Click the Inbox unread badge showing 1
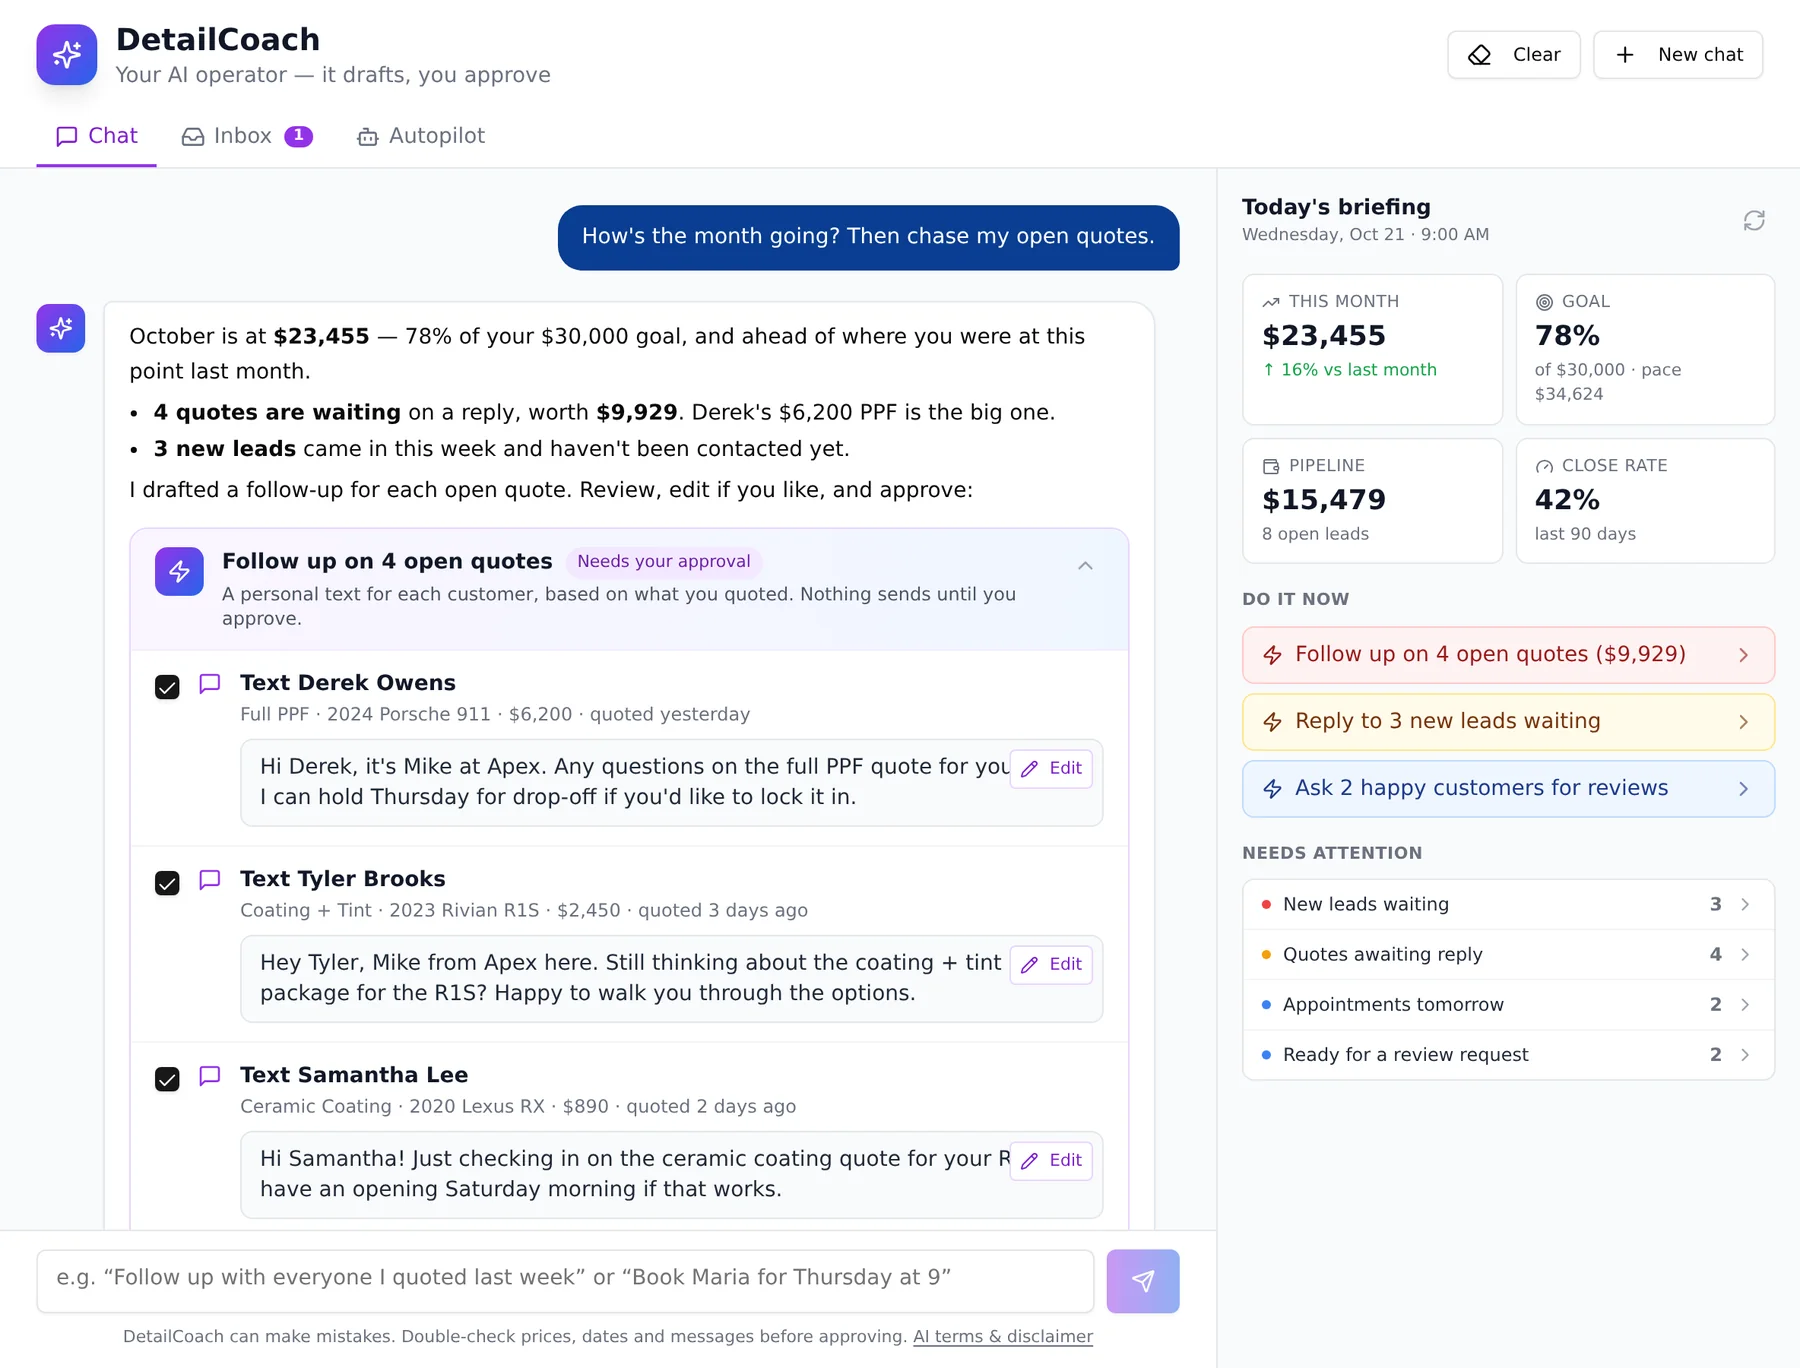The width and height of the screenshot is (1800, 1368). [298, 136]
